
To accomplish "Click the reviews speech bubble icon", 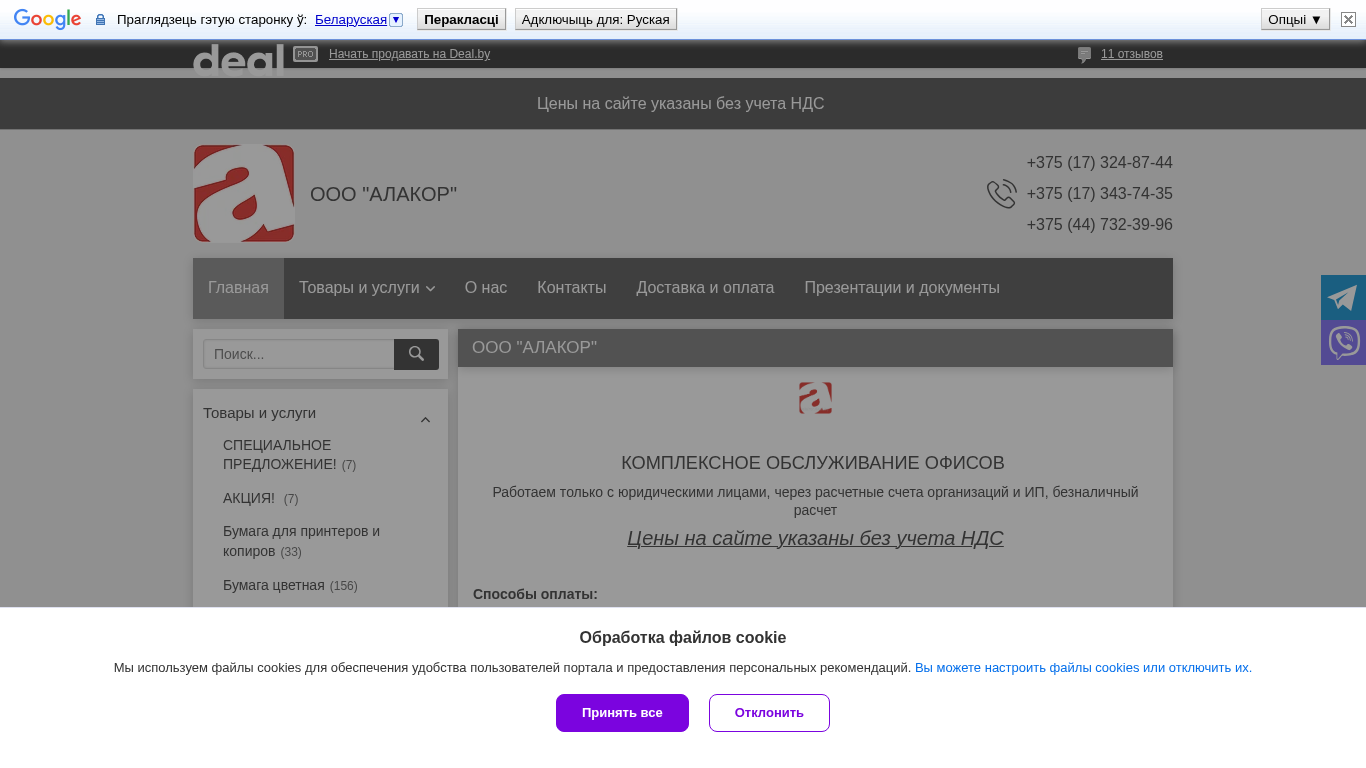I will (1084, 54).
